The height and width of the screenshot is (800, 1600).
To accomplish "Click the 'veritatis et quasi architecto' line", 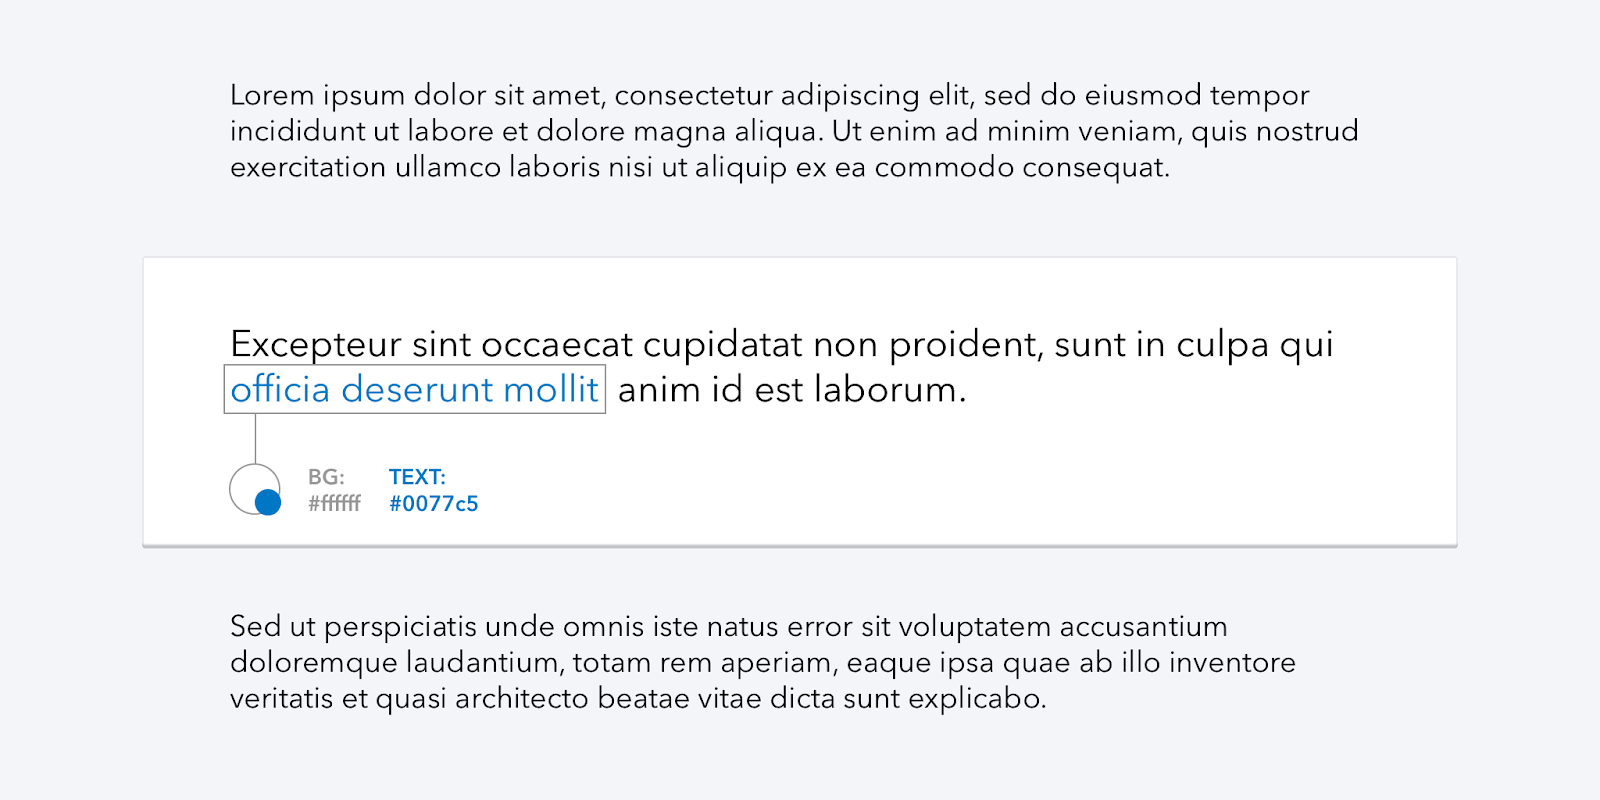I will (638, 699).
